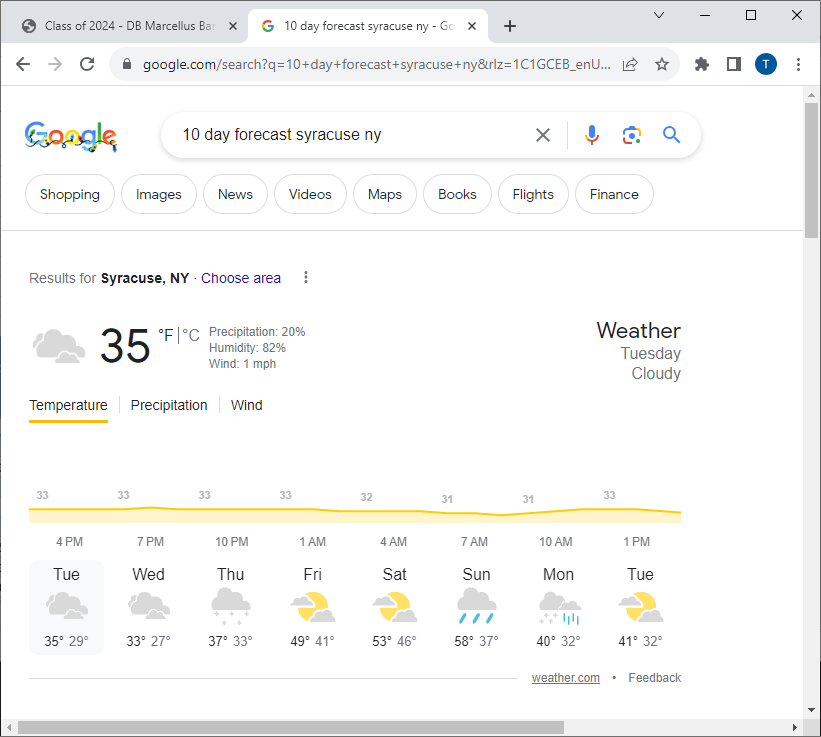Open the three-dot menu beside Choose area

[306, 278]
